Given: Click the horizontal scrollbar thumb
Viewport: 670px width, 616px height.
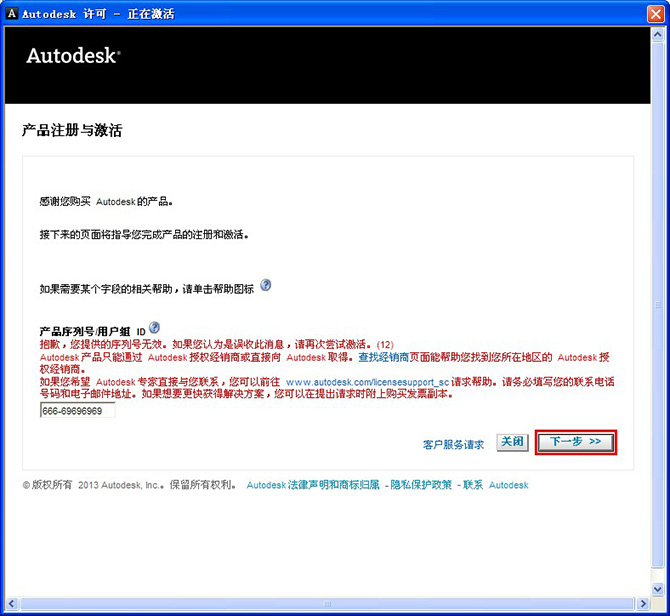Looking at the screenshot, I should tap(327, 604).
